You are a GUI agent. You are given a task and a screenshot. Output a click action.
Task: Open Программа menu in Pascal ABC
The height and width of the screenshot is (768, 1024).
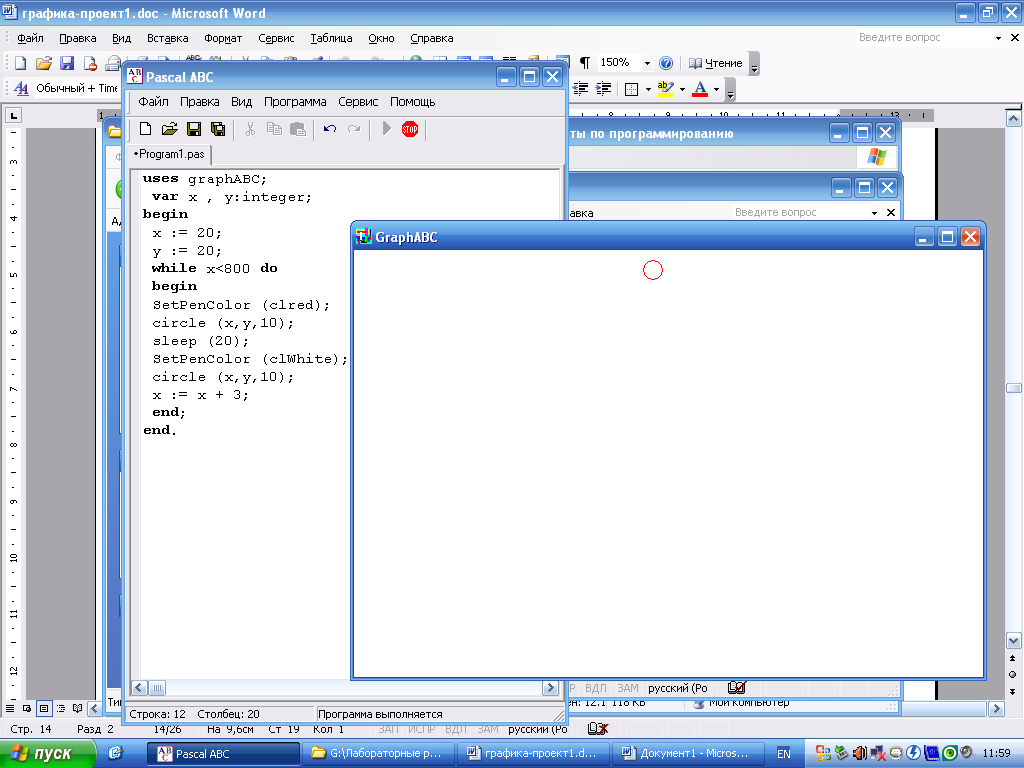[295, 102]
